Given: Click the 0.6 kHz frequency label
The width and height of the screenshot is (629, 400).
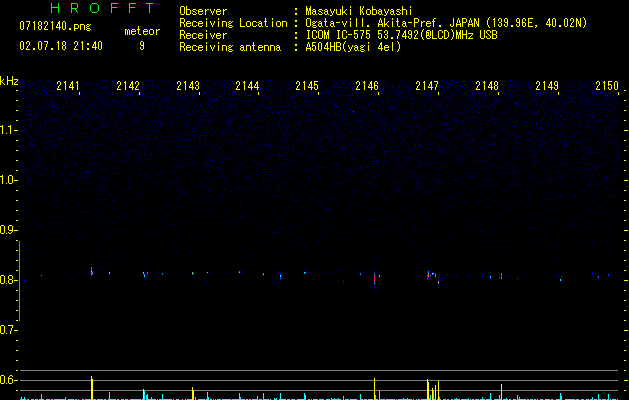Looking at the screenshot, I should point(9,380).
